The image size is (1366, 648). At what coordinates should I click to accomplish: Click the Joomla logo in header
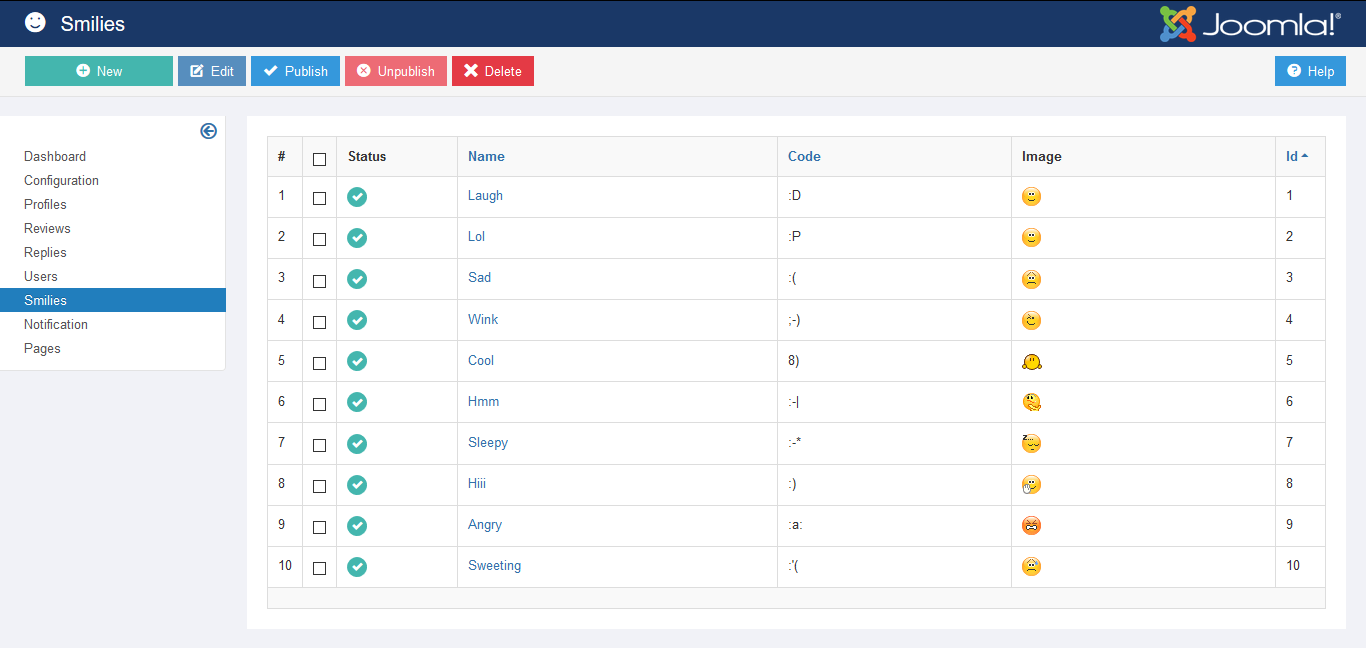[x=1250, y=24]
